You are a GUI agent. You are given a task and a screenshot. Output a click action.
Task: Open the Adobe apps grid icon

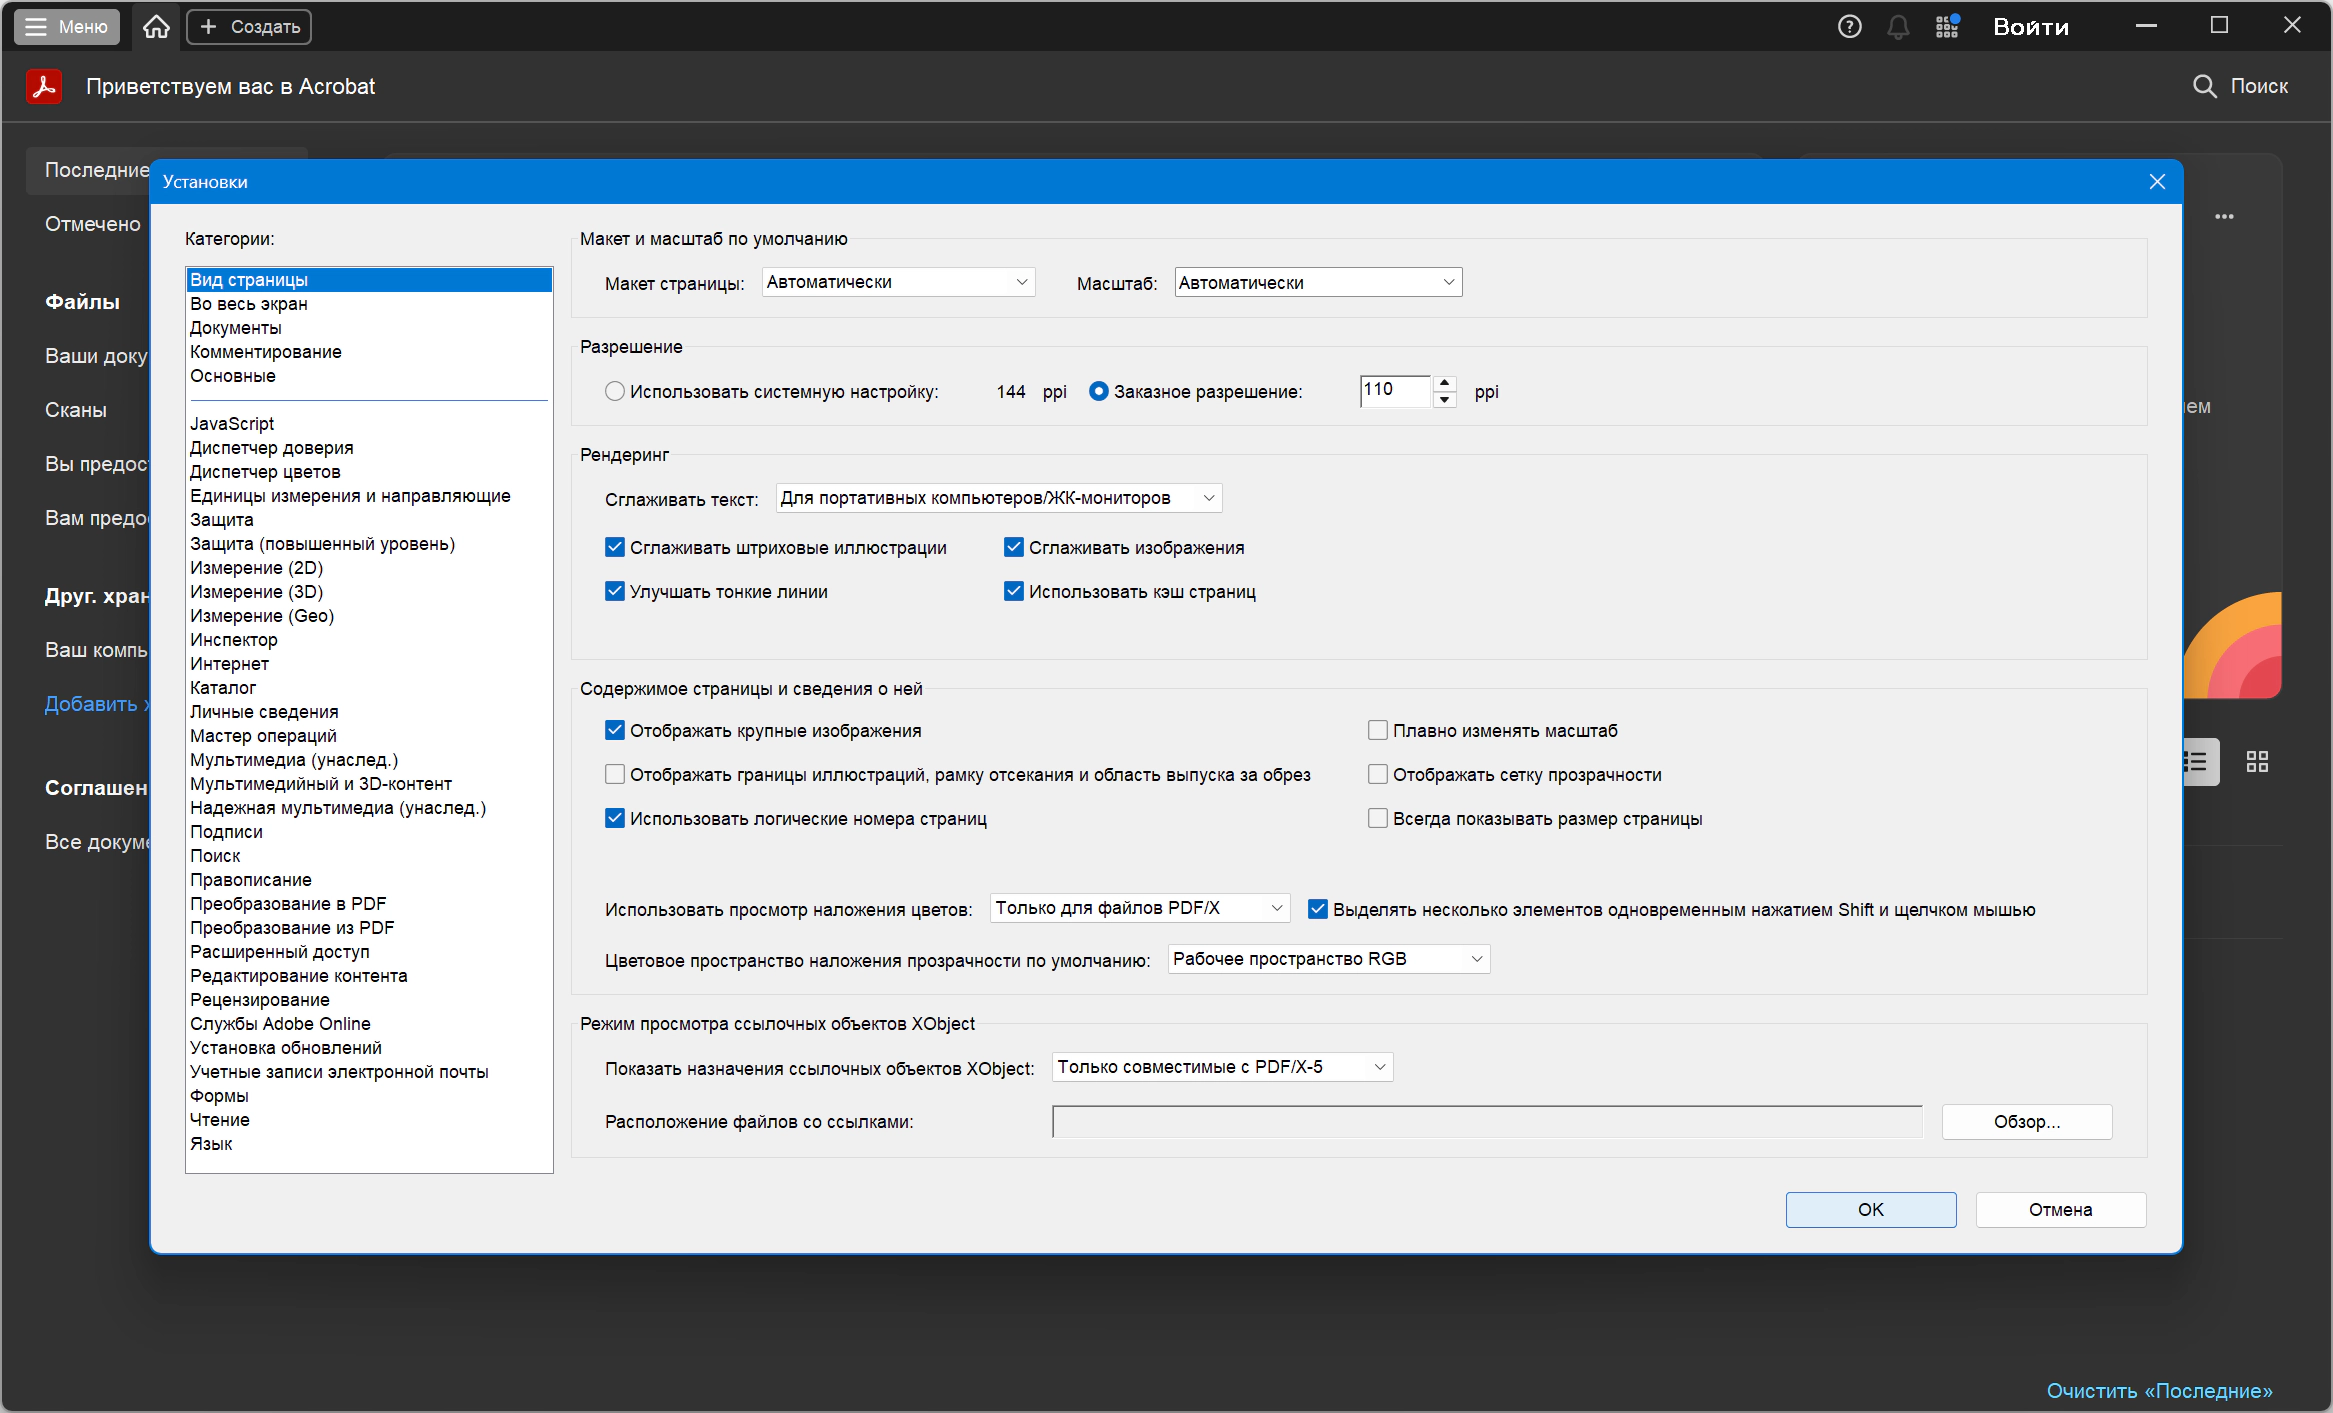(x=1946, y=27)
